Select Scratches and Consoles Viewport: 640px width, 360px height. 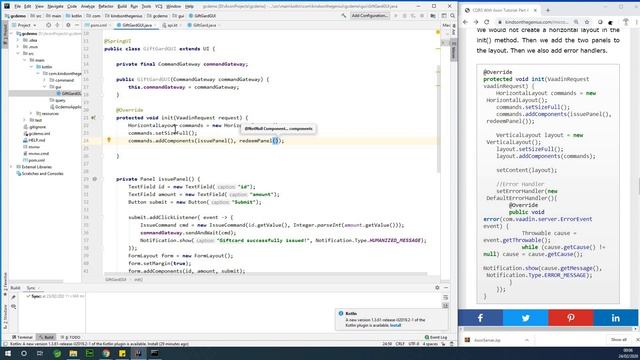40,173
